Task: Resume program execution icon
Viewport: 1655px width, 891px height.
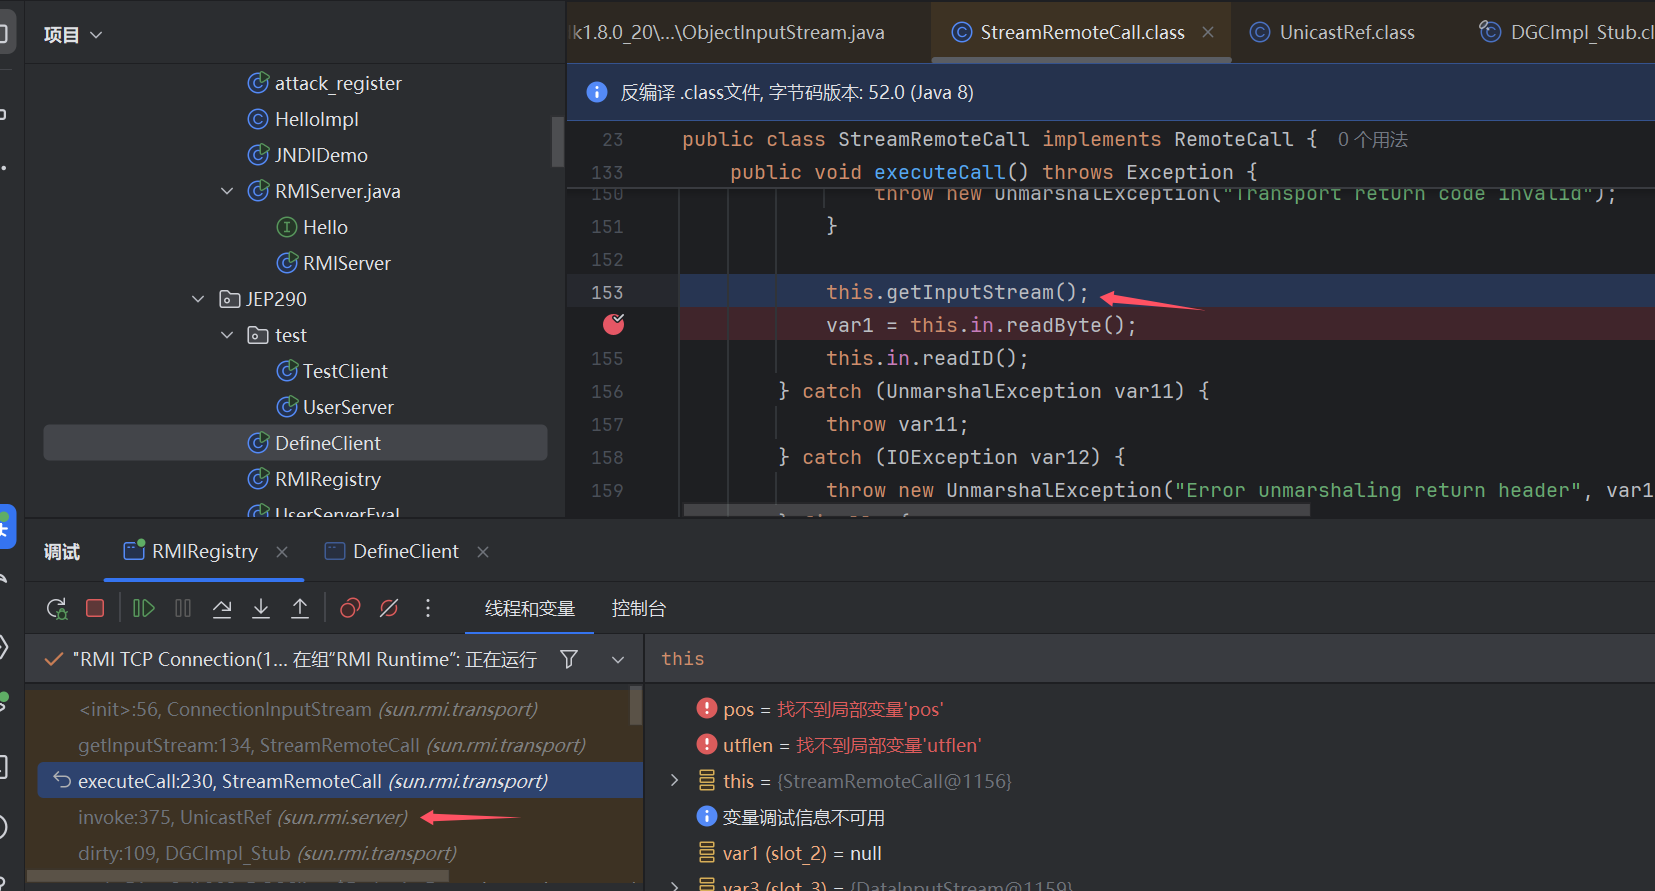Action: [x=143, y=608]
